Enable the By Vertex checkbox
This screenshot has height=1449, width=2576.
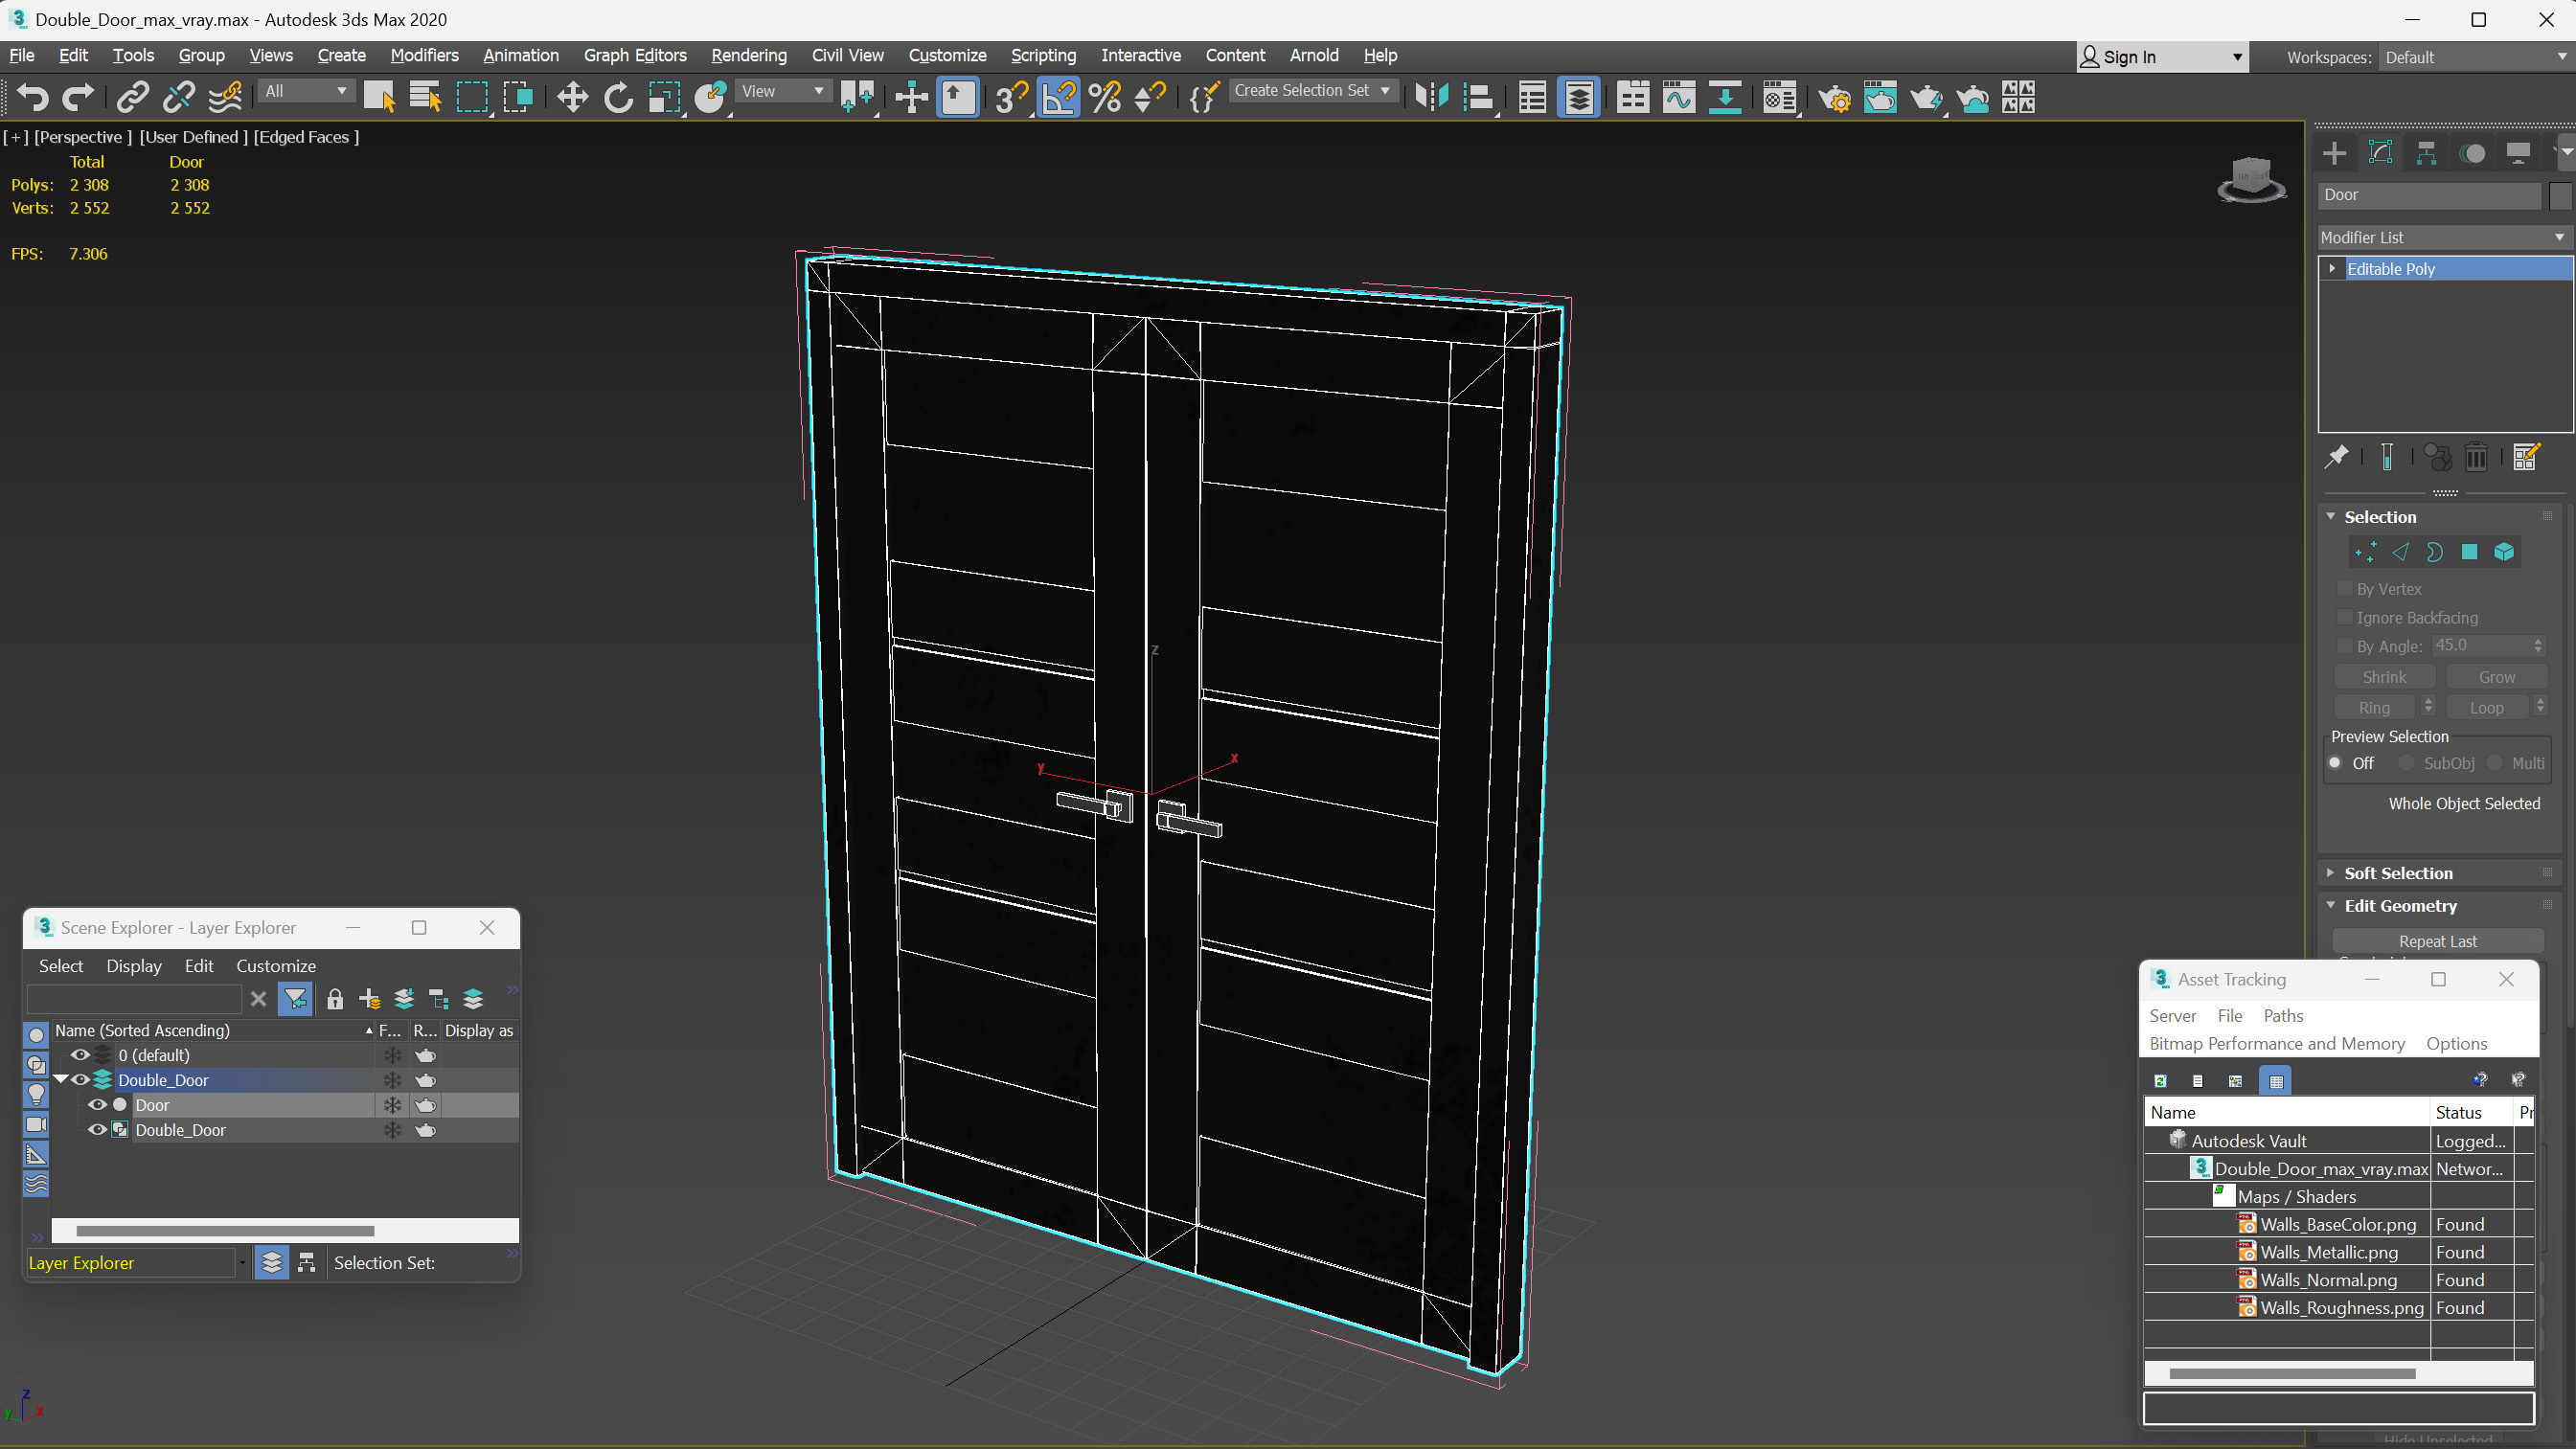(2344, 588)
